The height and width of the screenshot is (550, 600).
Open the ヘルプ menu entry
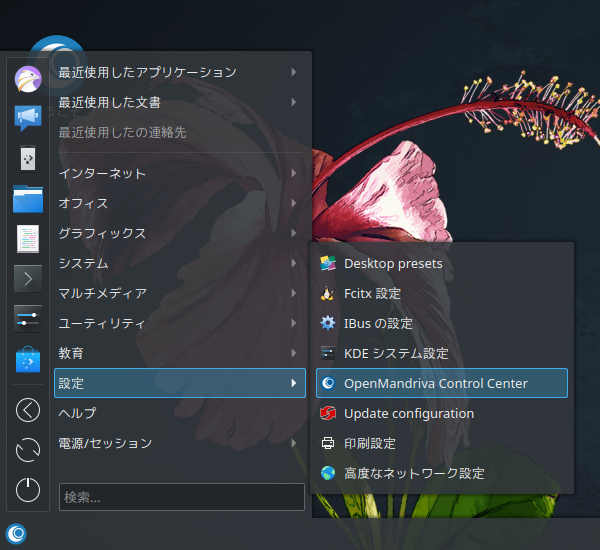[x=180, y=413]
